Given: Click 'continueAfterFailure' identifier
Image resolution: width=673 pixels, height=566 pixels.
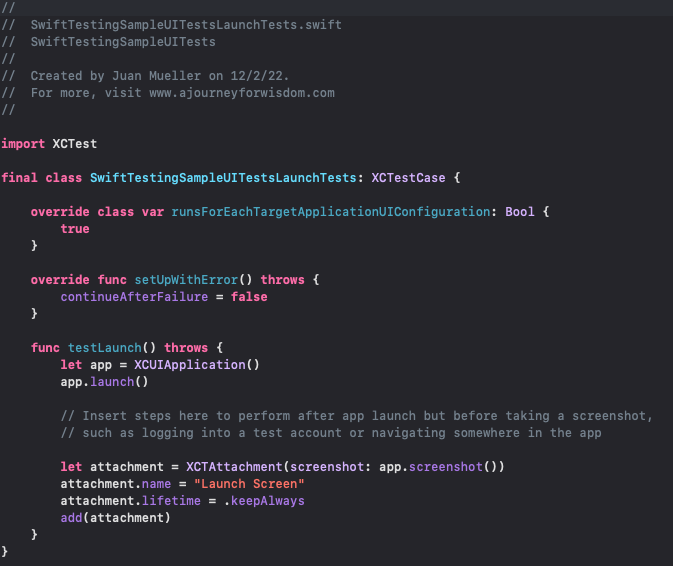Looking at the screenshot, I should [x=134, y=297].
